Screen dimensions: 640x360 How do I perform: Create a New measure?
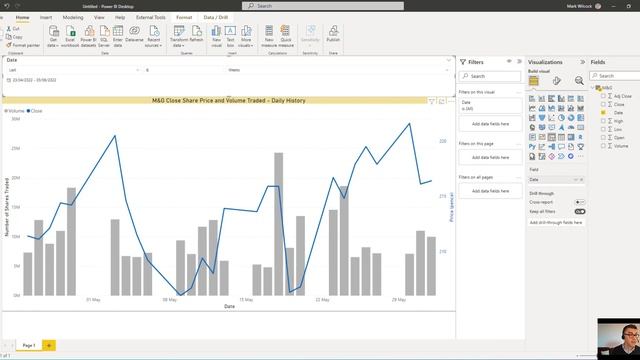pos(269,36)
